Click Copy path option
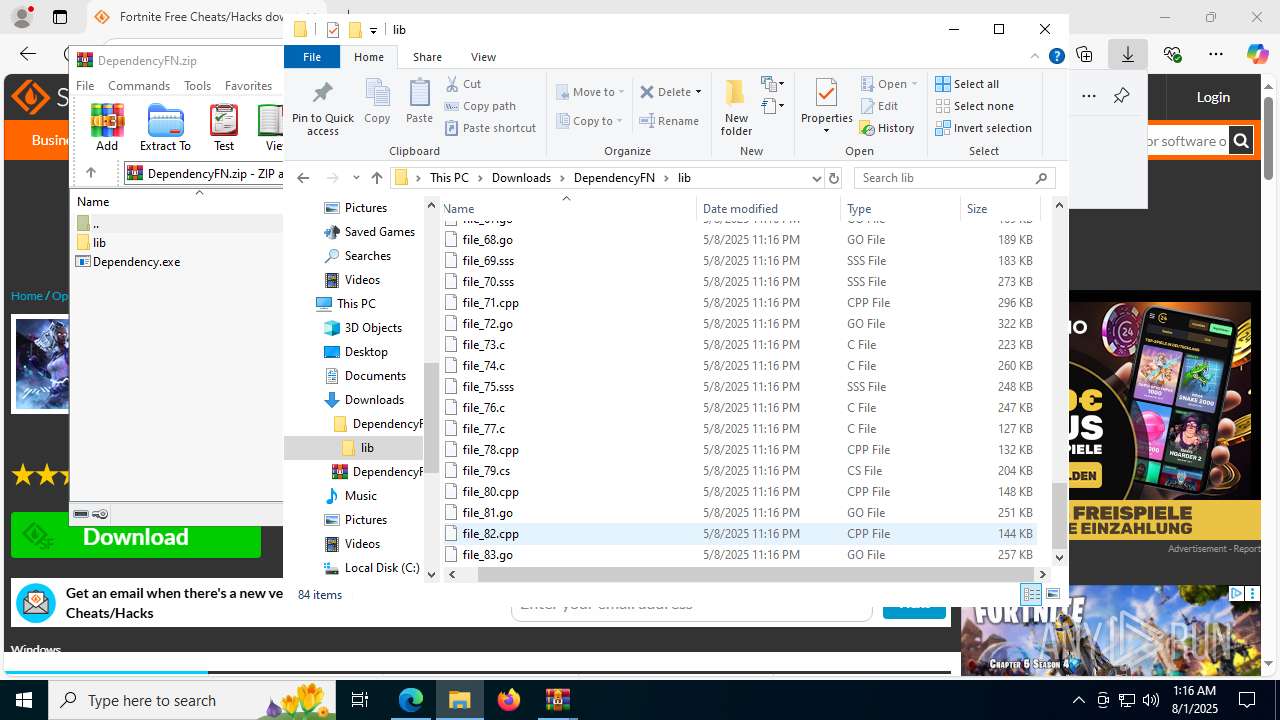This screenshot has height=720, width=1280. 480,106
